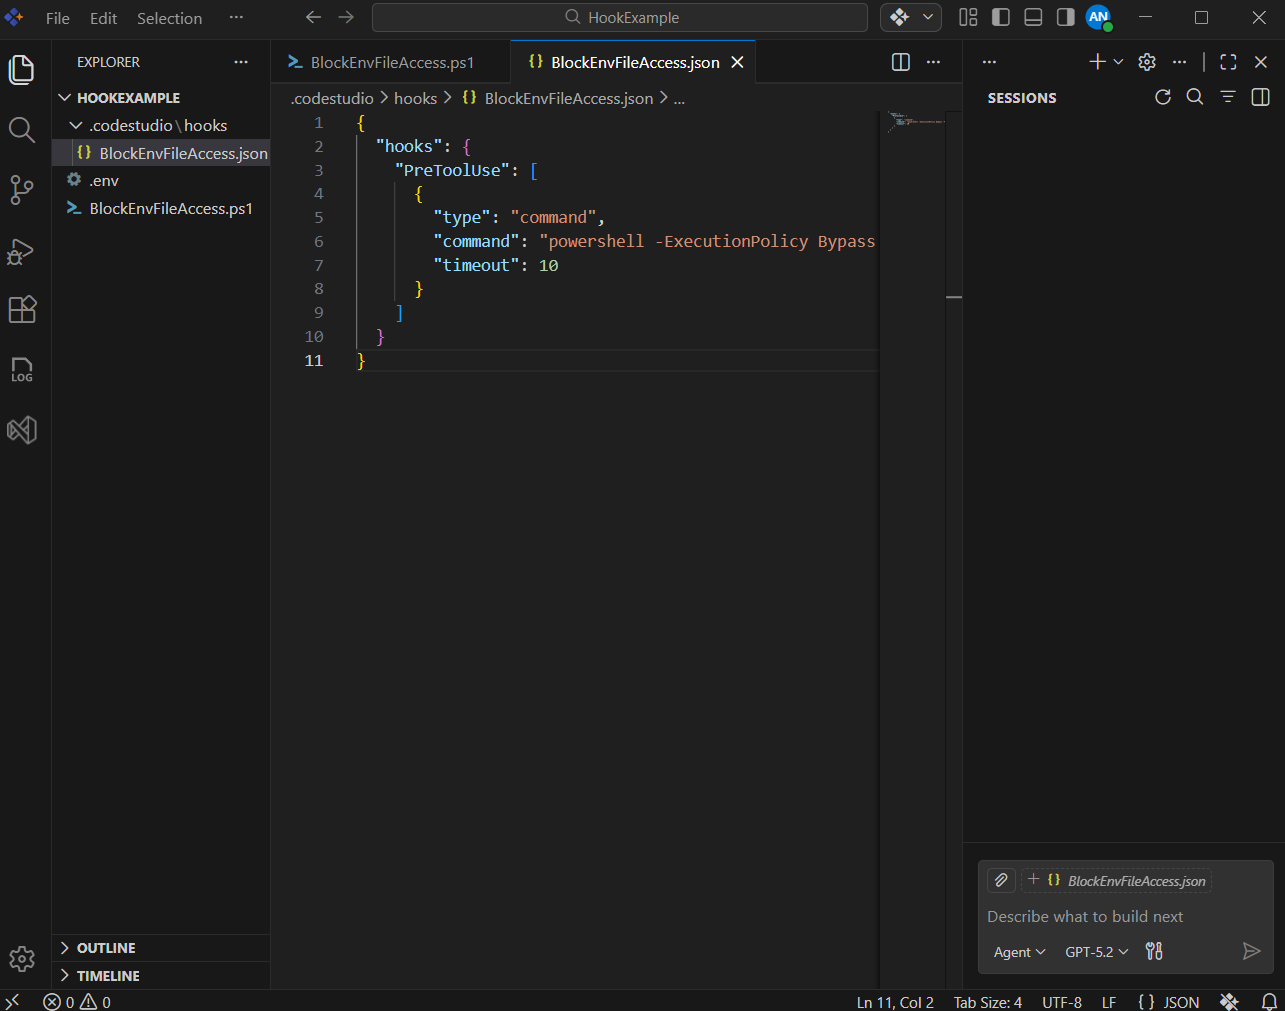Switch to the BlockEnvFileAccess.ps1 tab
This screenshot has width=1285, height=1011.
[x=390, y=61]
